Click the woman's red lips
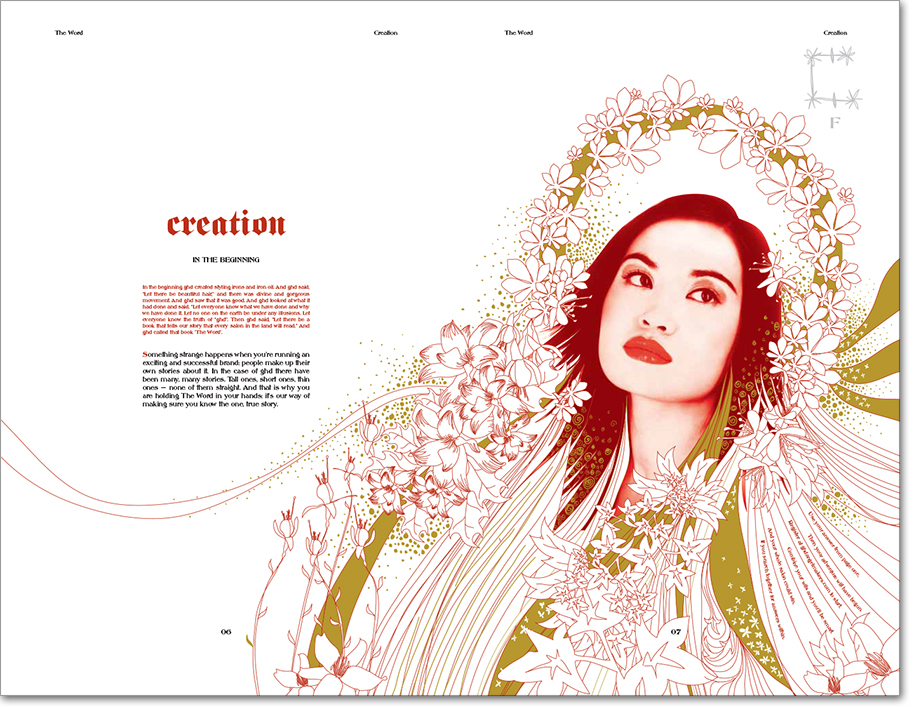The image size is (915, 710). [x=647, y=351]
